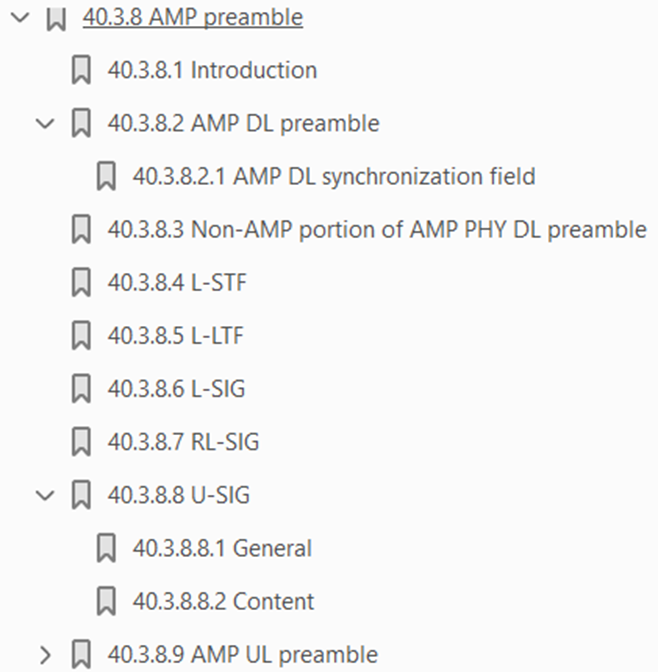Click bookmark icon of 40.3.8.2 AMP DL preamble
Image resolution: width=658 pixels, height=672 pixels.
pos(82,124)
